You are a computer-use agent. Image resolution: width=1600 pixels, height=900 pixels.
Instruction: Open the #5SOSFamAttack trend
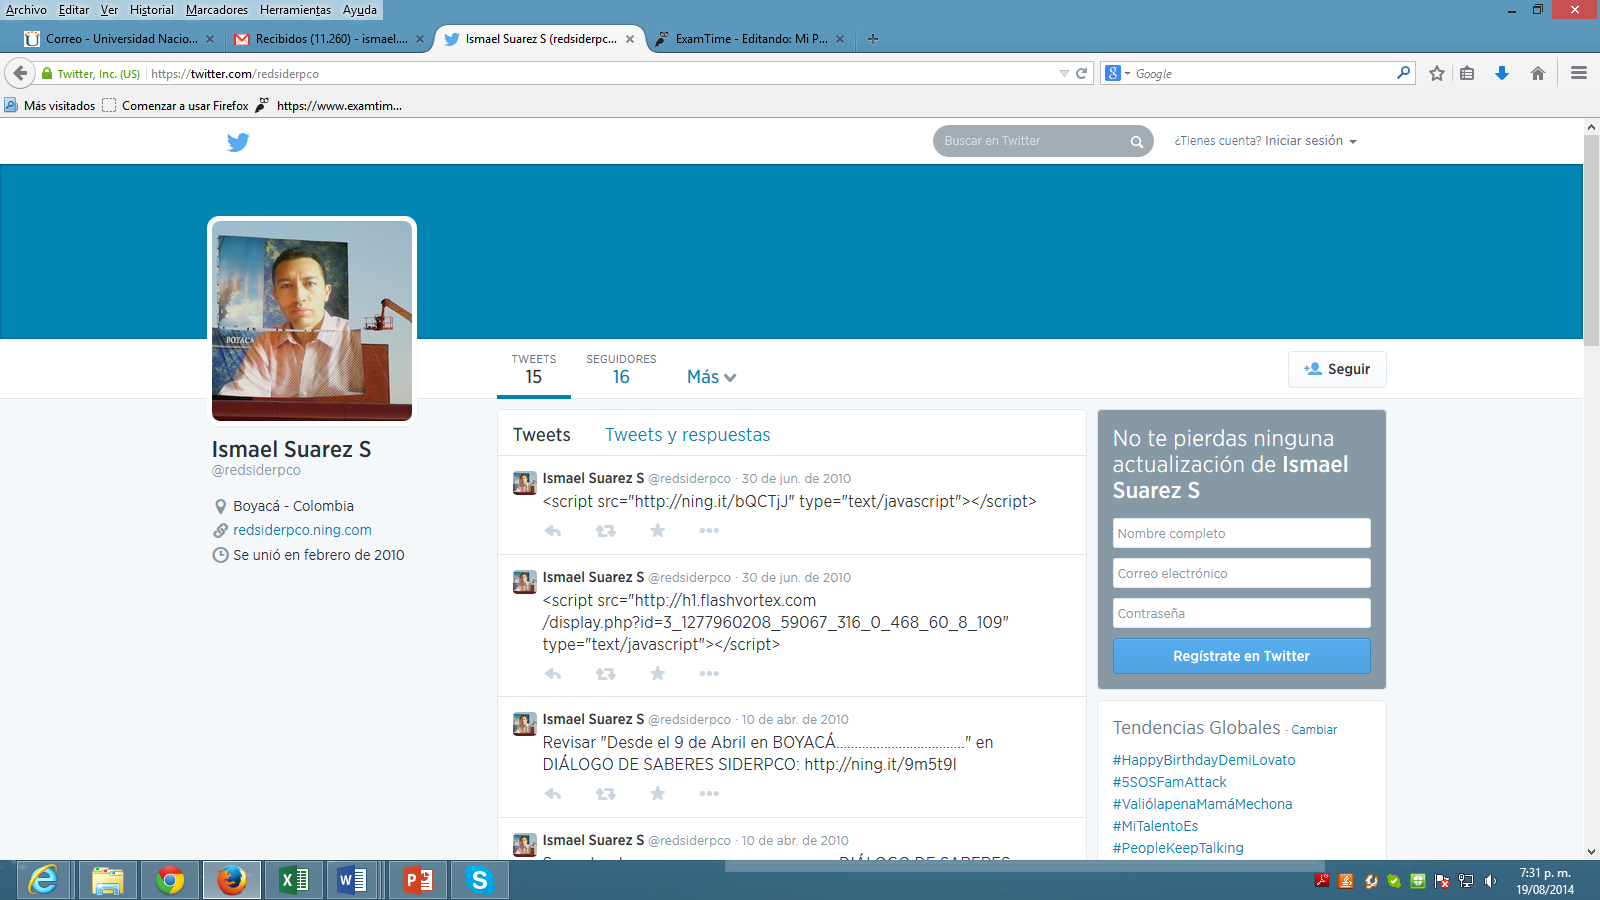point(1169,782)
